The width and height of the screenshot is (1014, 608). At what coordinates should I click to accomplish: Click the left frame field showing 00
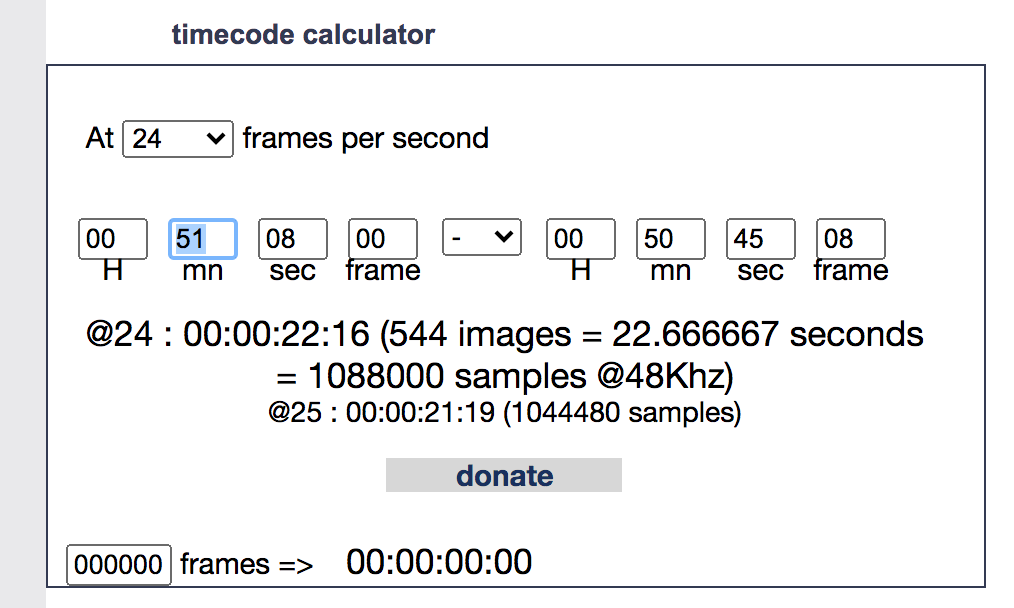click(x=382, y=238)
